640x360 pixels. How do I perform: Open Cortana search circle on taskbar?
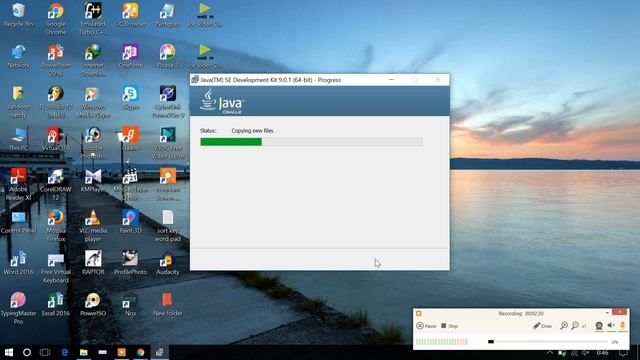(x=27, y=352)
